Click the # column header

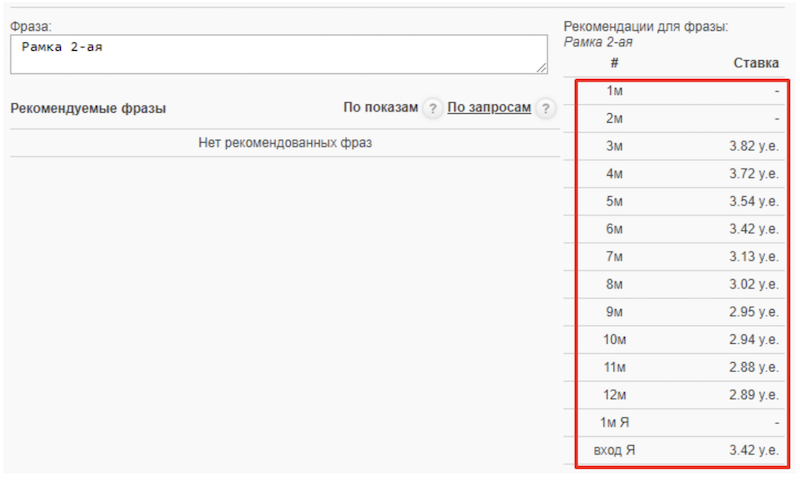(614, 63)
